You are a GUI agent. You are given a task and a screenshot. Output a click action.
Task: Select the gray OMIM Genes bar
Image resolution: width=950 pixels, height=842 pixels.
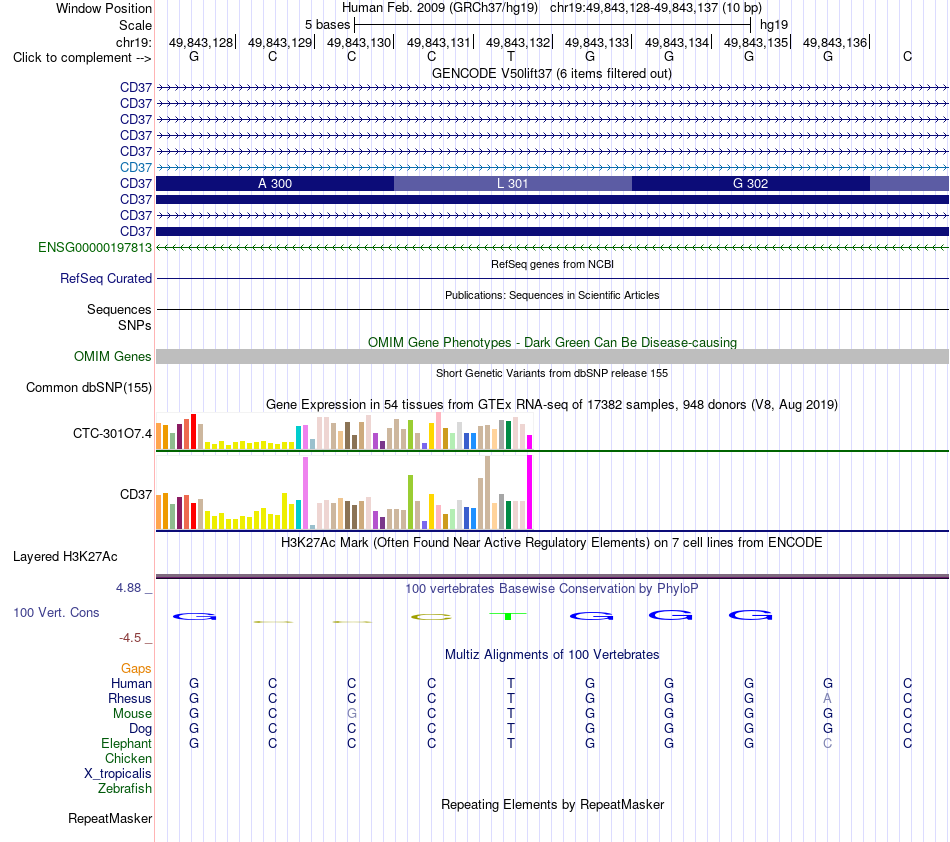click(x=552, y=356)
